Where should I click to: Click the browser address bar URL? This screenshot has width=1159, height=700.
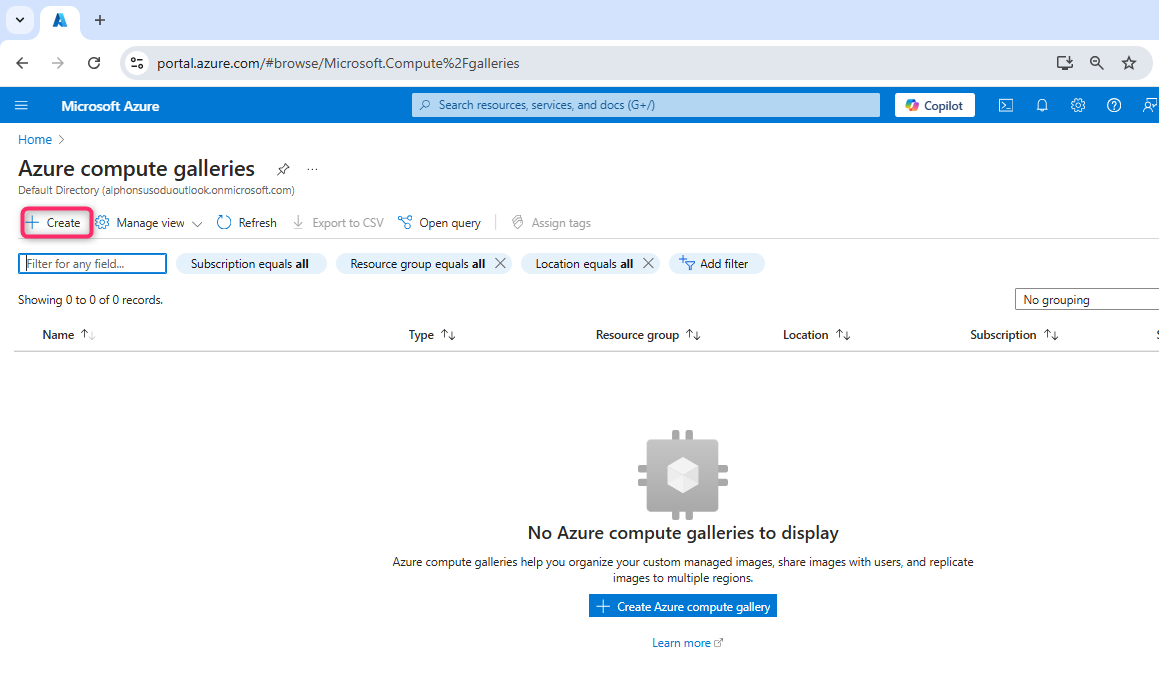338,64
